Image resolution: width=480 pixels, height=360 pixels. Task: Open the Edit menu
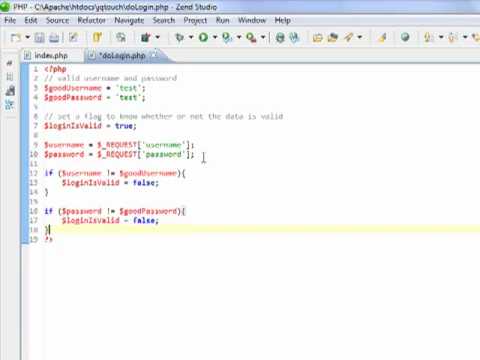31,20
